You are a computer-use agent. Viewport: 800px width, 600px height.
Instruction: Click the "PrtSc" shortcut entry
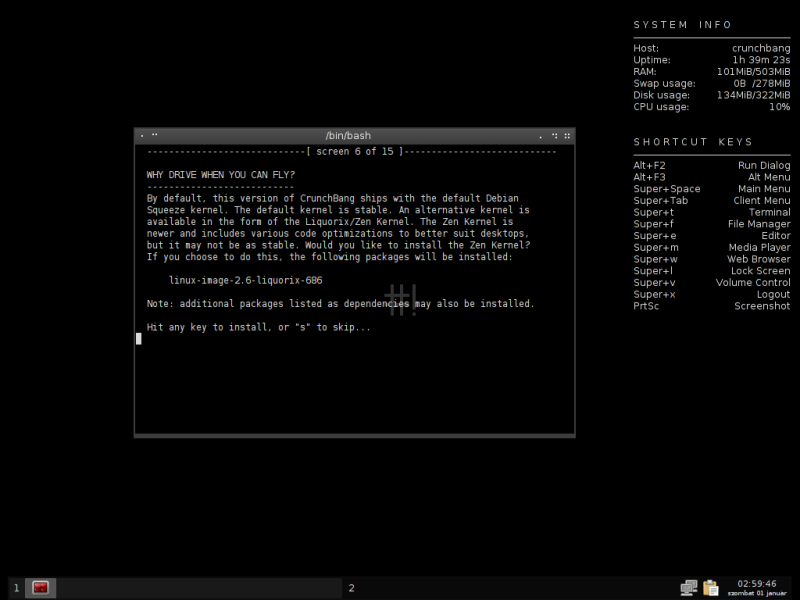pos(646,306)
